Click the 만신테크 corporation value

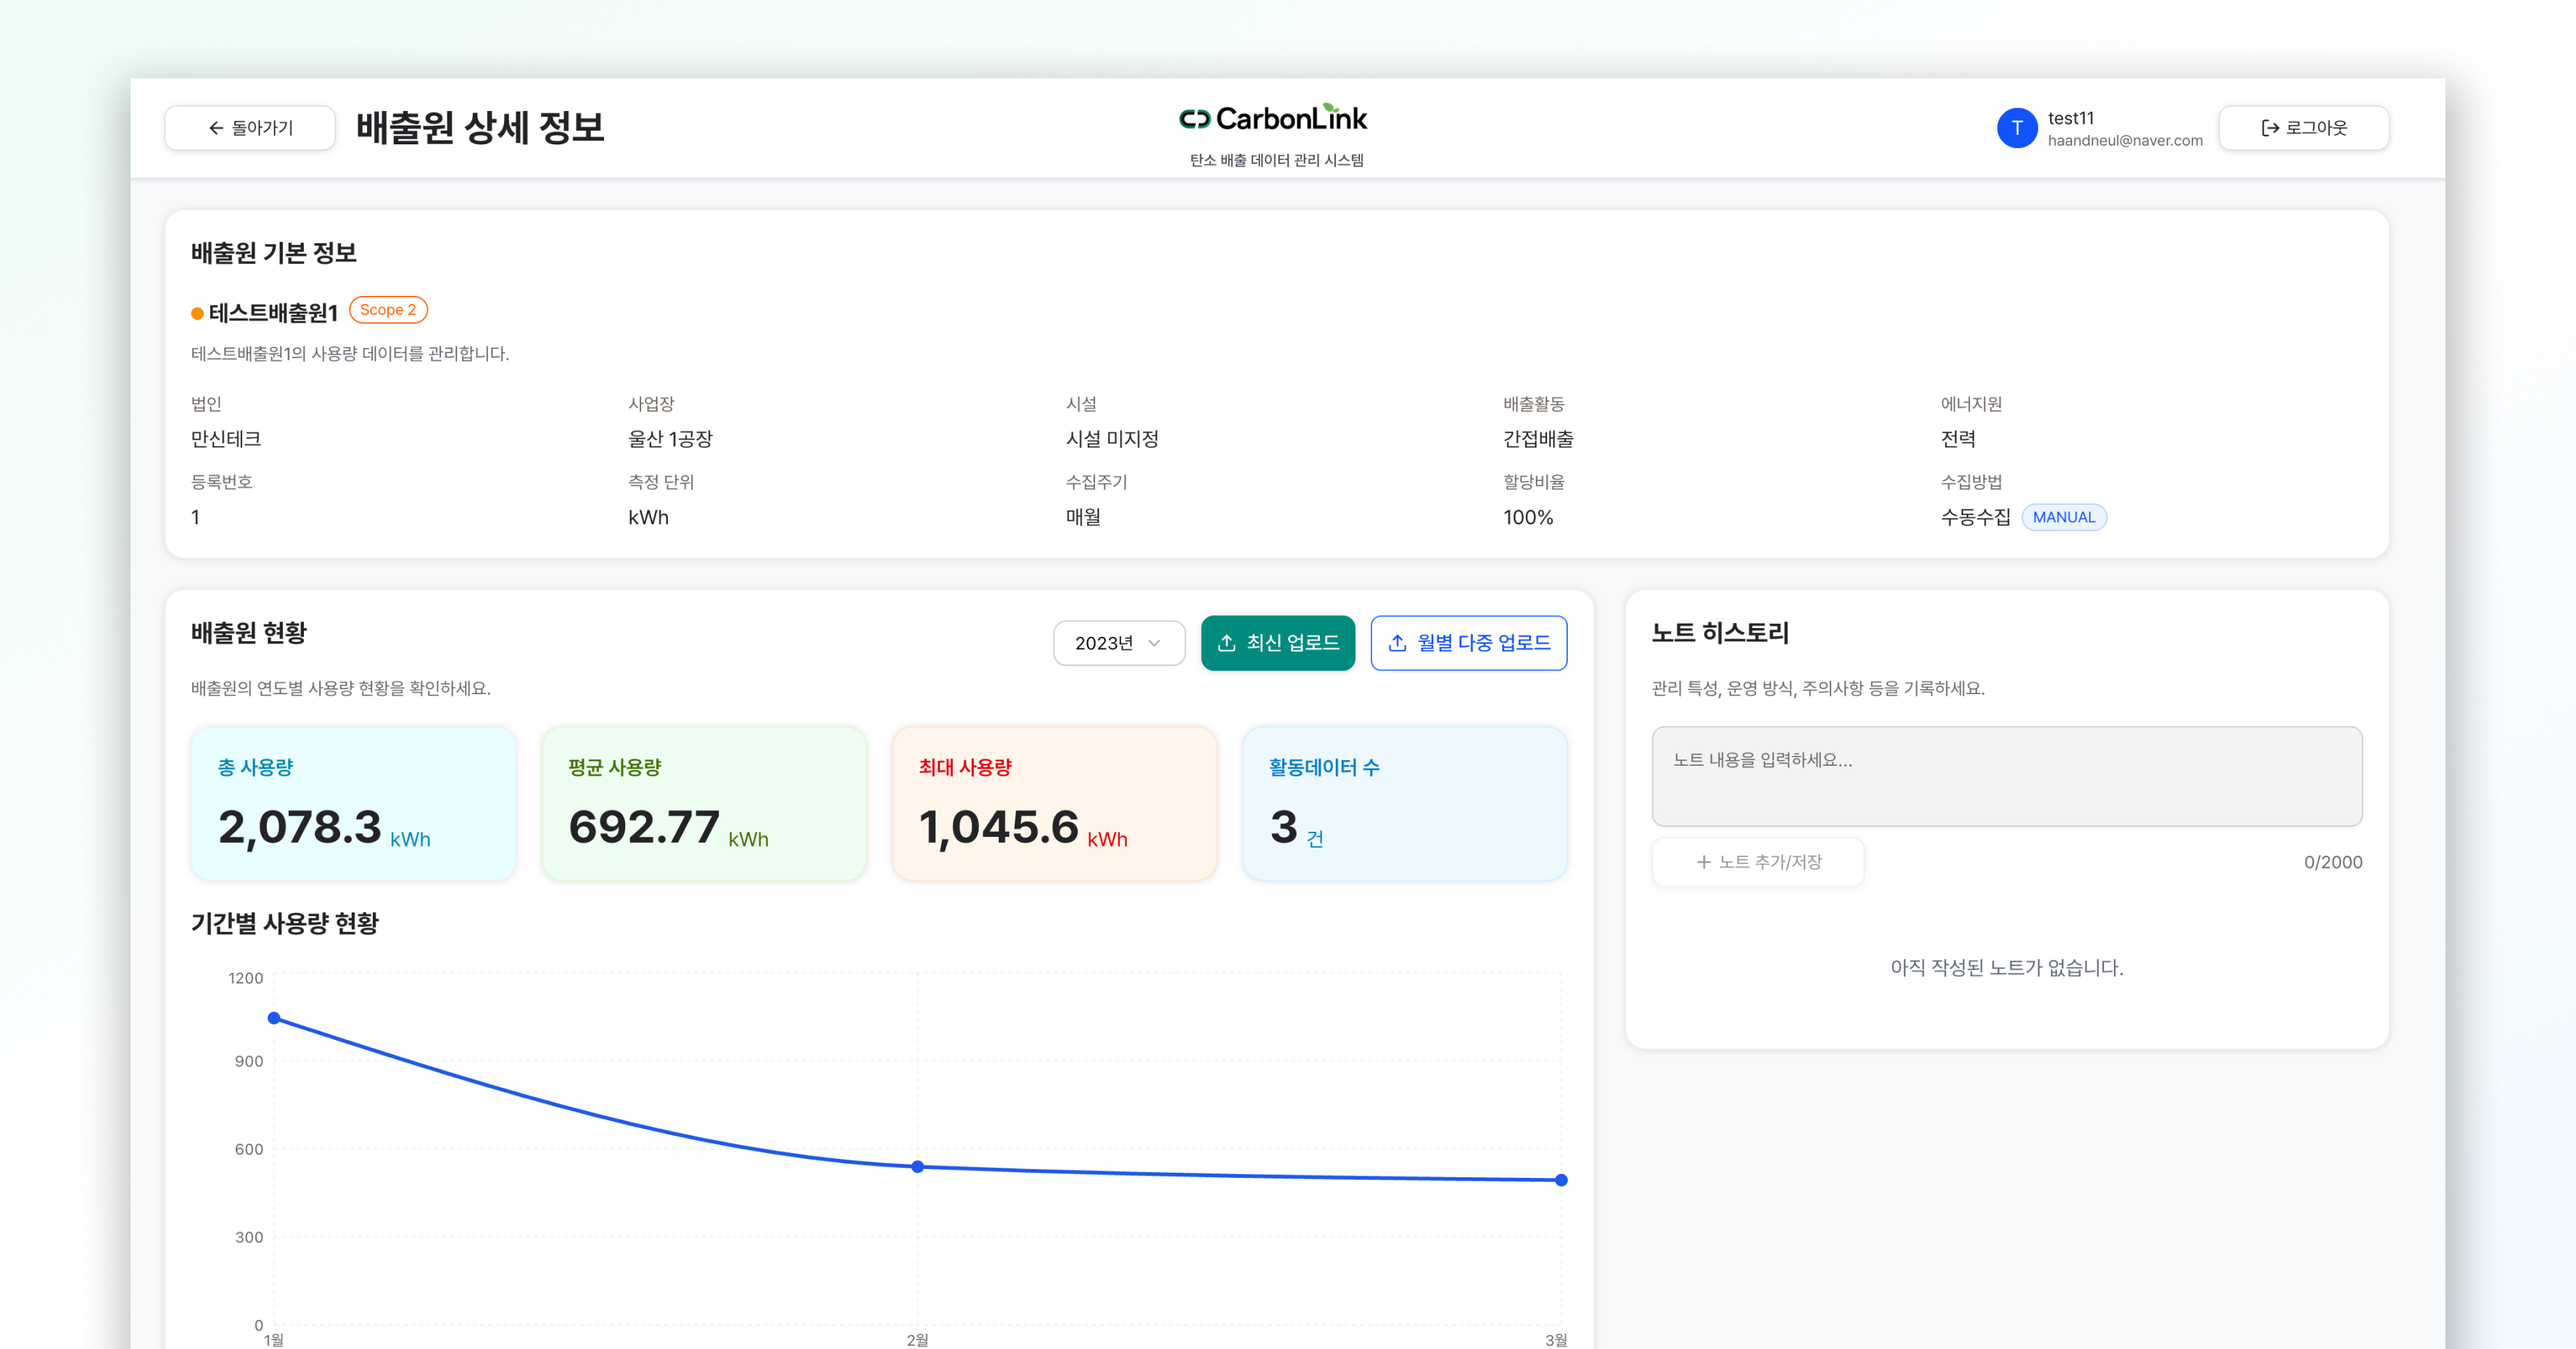pyautogui.click(x=226, y=439)
